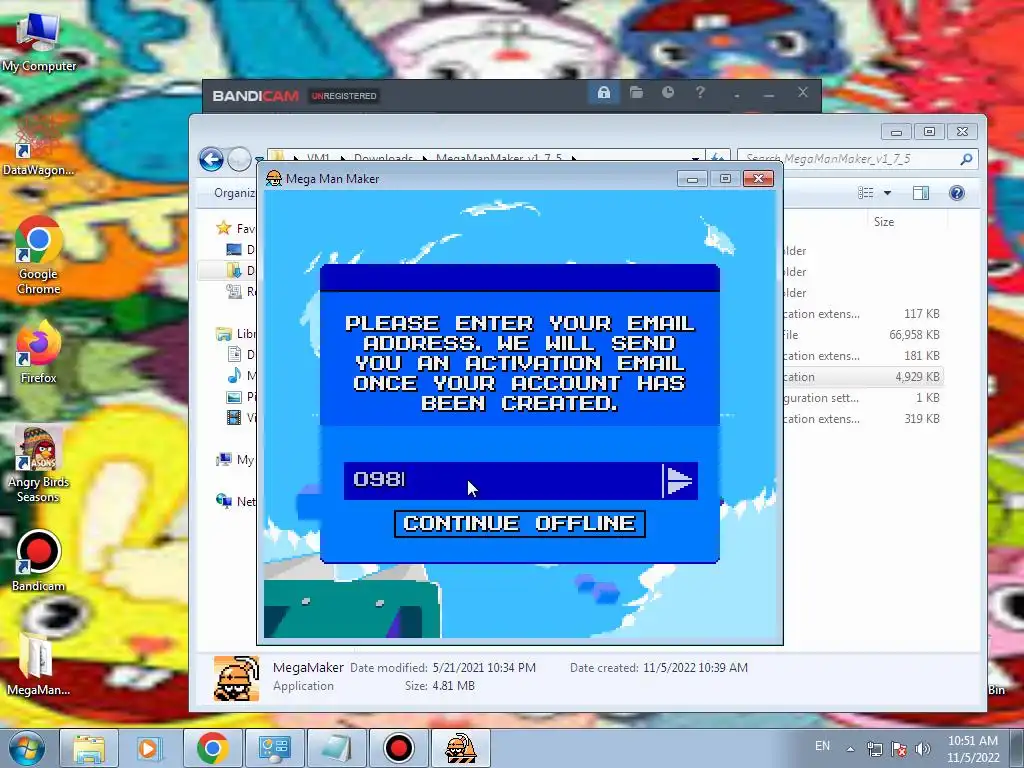Click the search magnifier icon in Explorer
The height and width of the screenshot is (768, 1024).
(x=967, y=159)
